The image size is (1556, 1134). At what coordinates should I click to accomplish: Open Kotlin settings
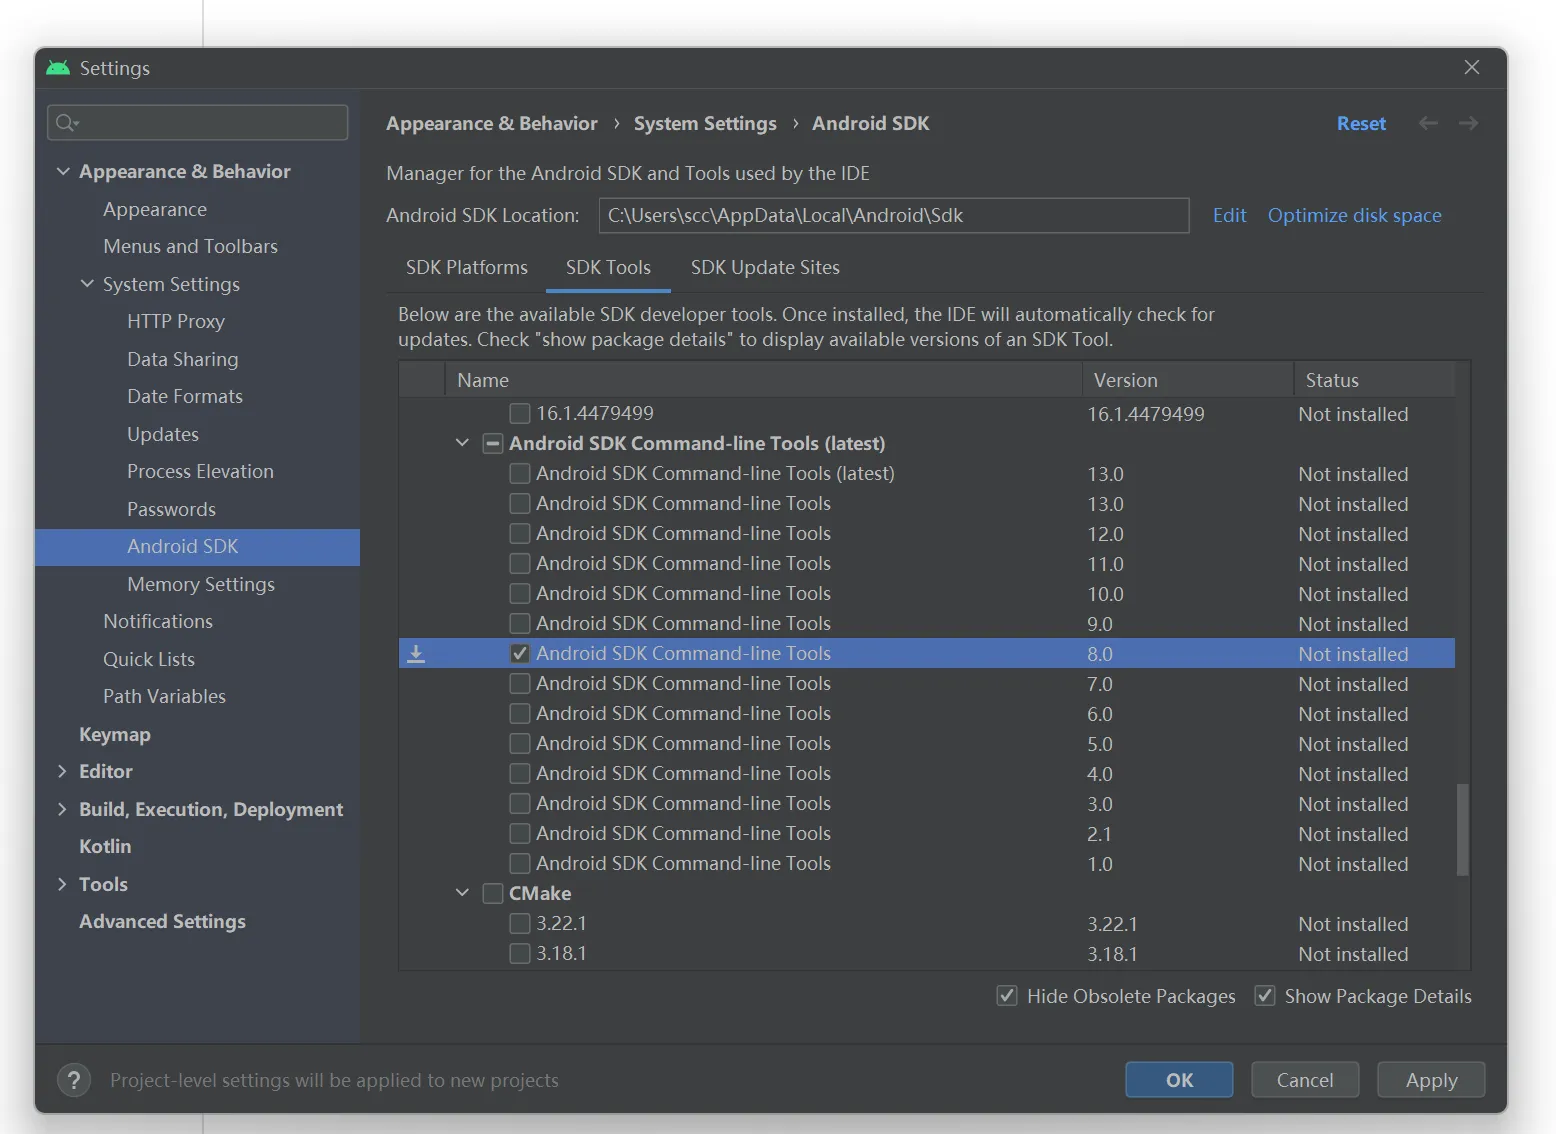coord(105,846)
